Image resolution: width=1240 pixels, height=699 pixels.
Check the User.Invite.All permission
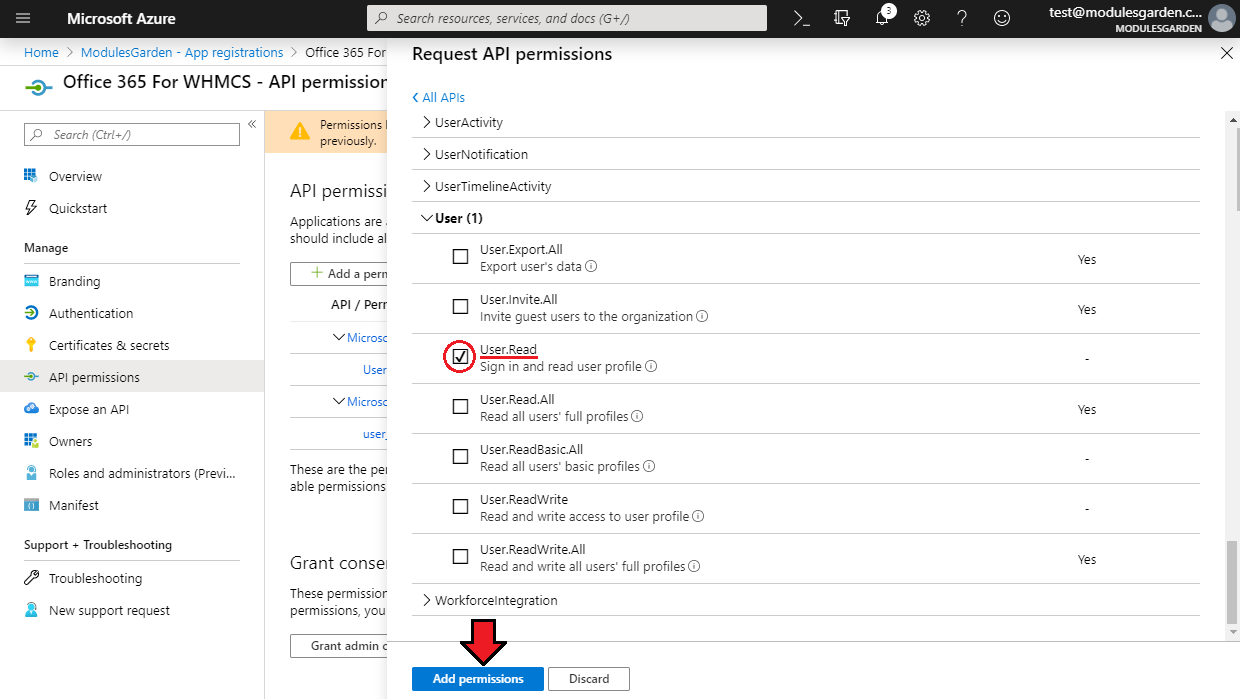pos(460,307)
